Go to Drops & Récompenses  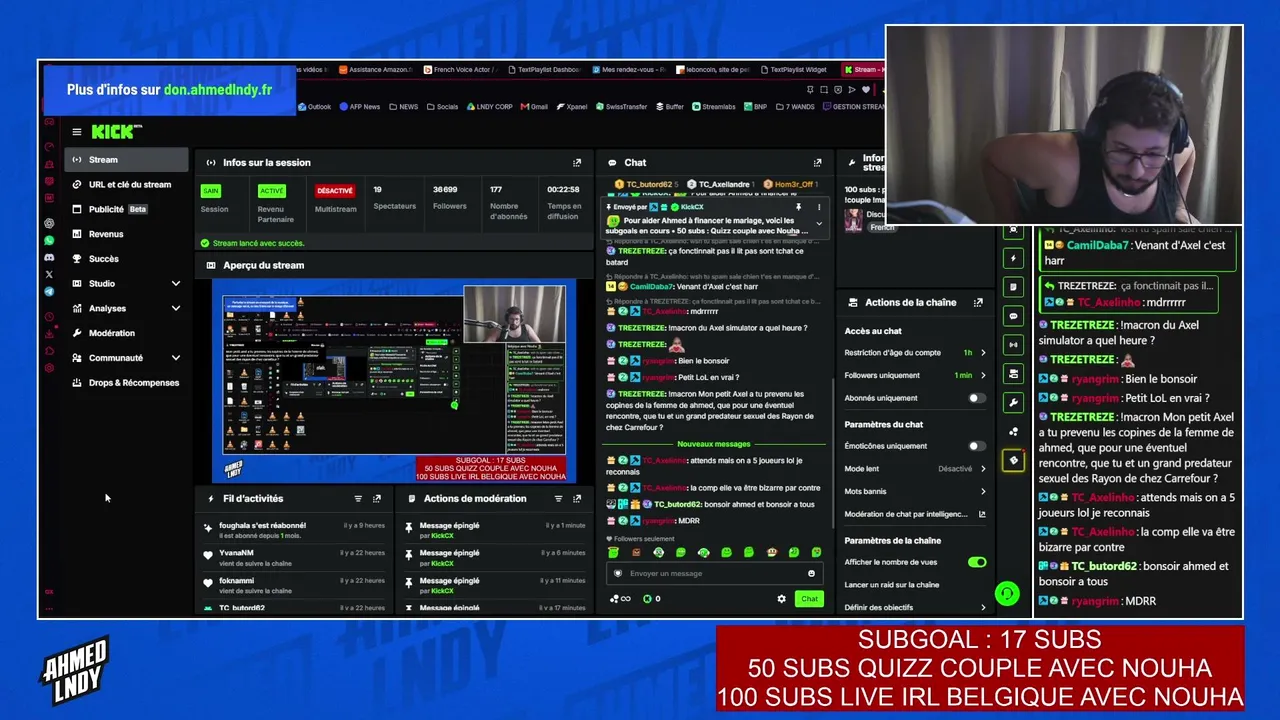(126, 383)
